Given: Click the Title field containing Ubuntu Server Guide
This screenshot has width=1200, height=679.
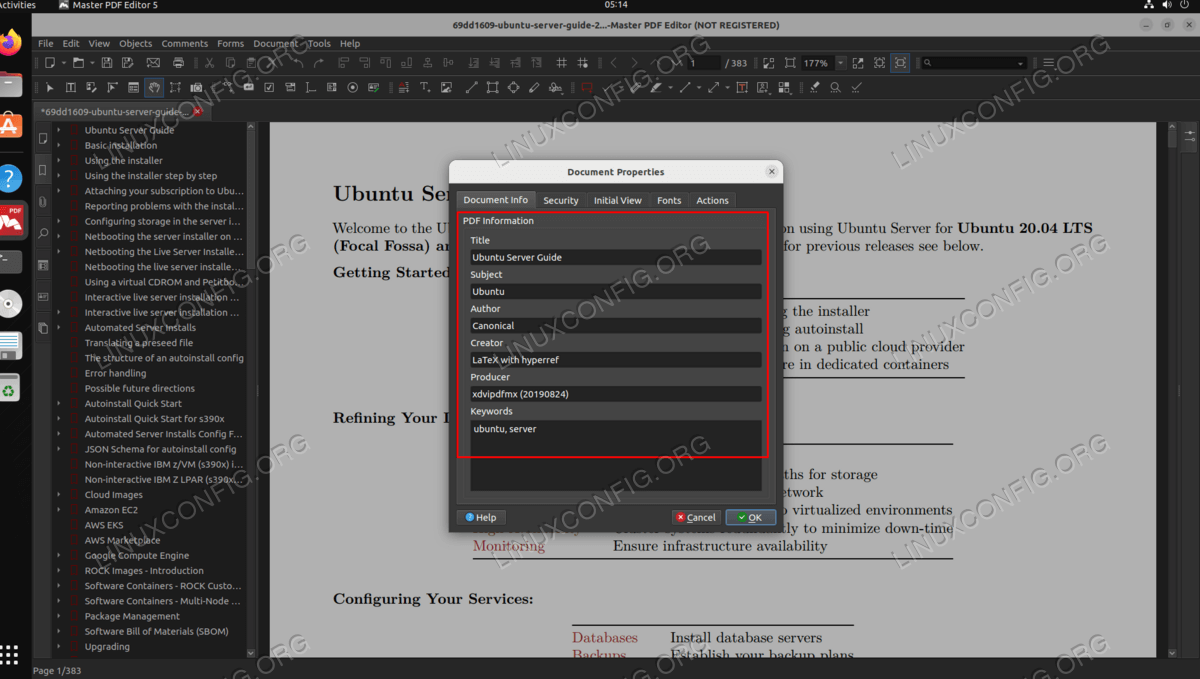Looking at the screenshot, I should pos(616,257).
